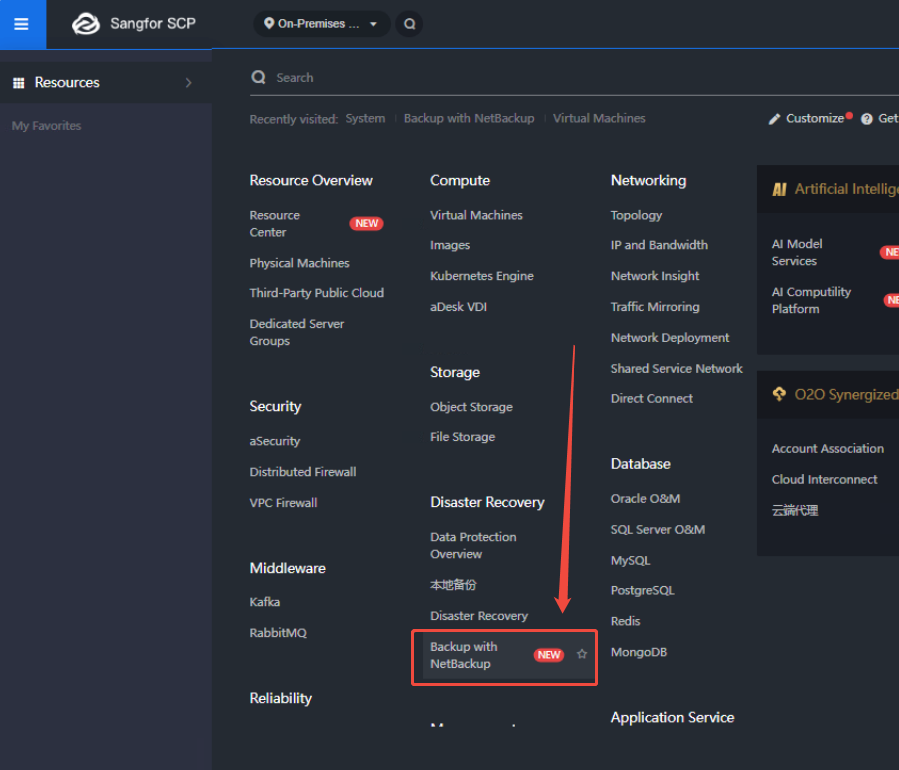Open Cloud Interconnect
The image size is (899, 770).
click(824, 479)
